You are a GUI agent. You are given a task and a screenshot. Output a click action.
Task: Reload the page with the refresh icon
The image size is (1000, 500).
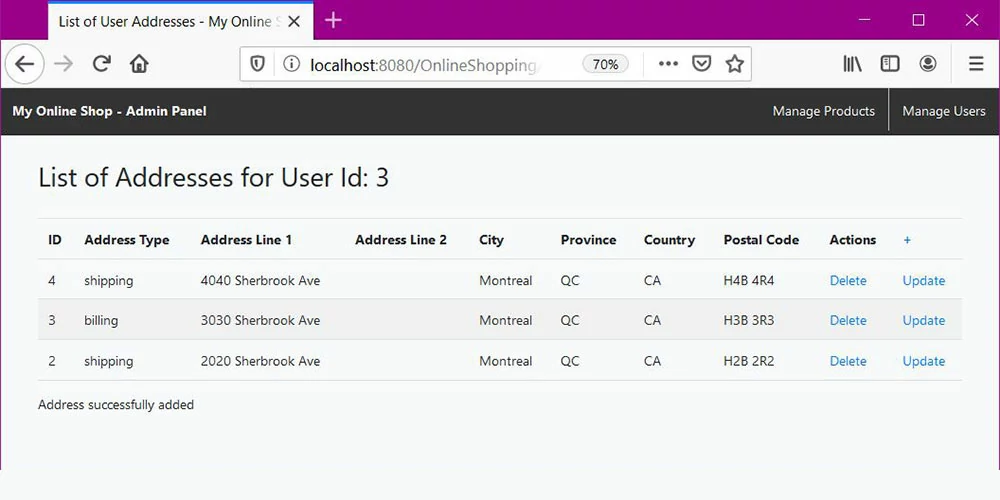(101, 64)
